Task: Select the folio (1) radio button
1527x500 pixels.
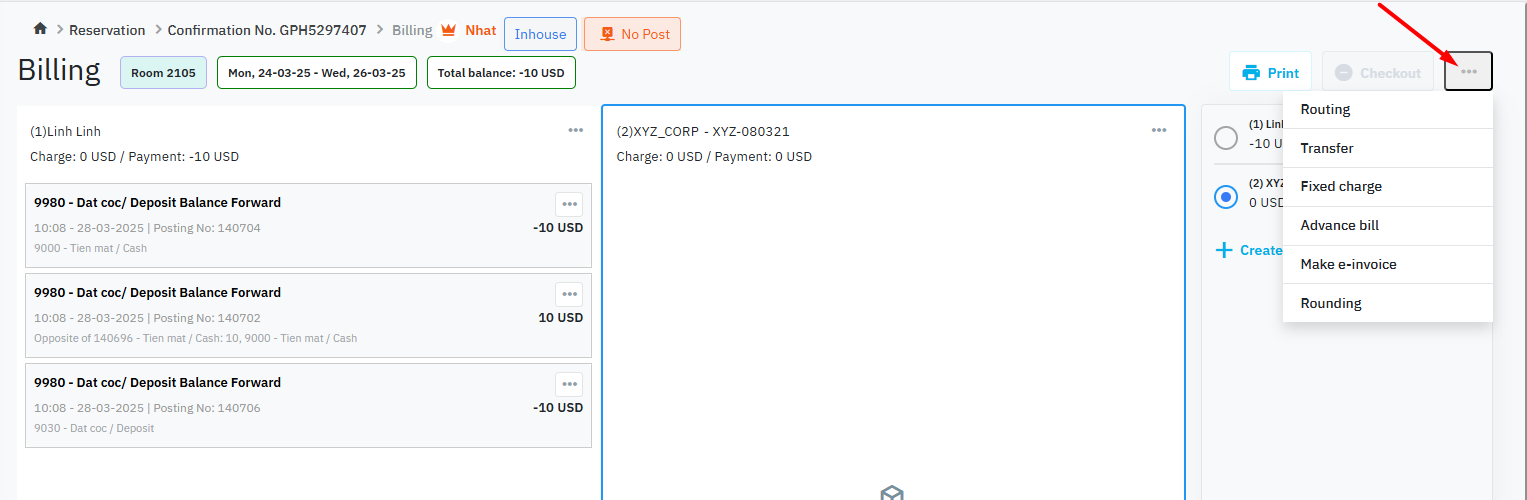Action: coord(1225,137)
